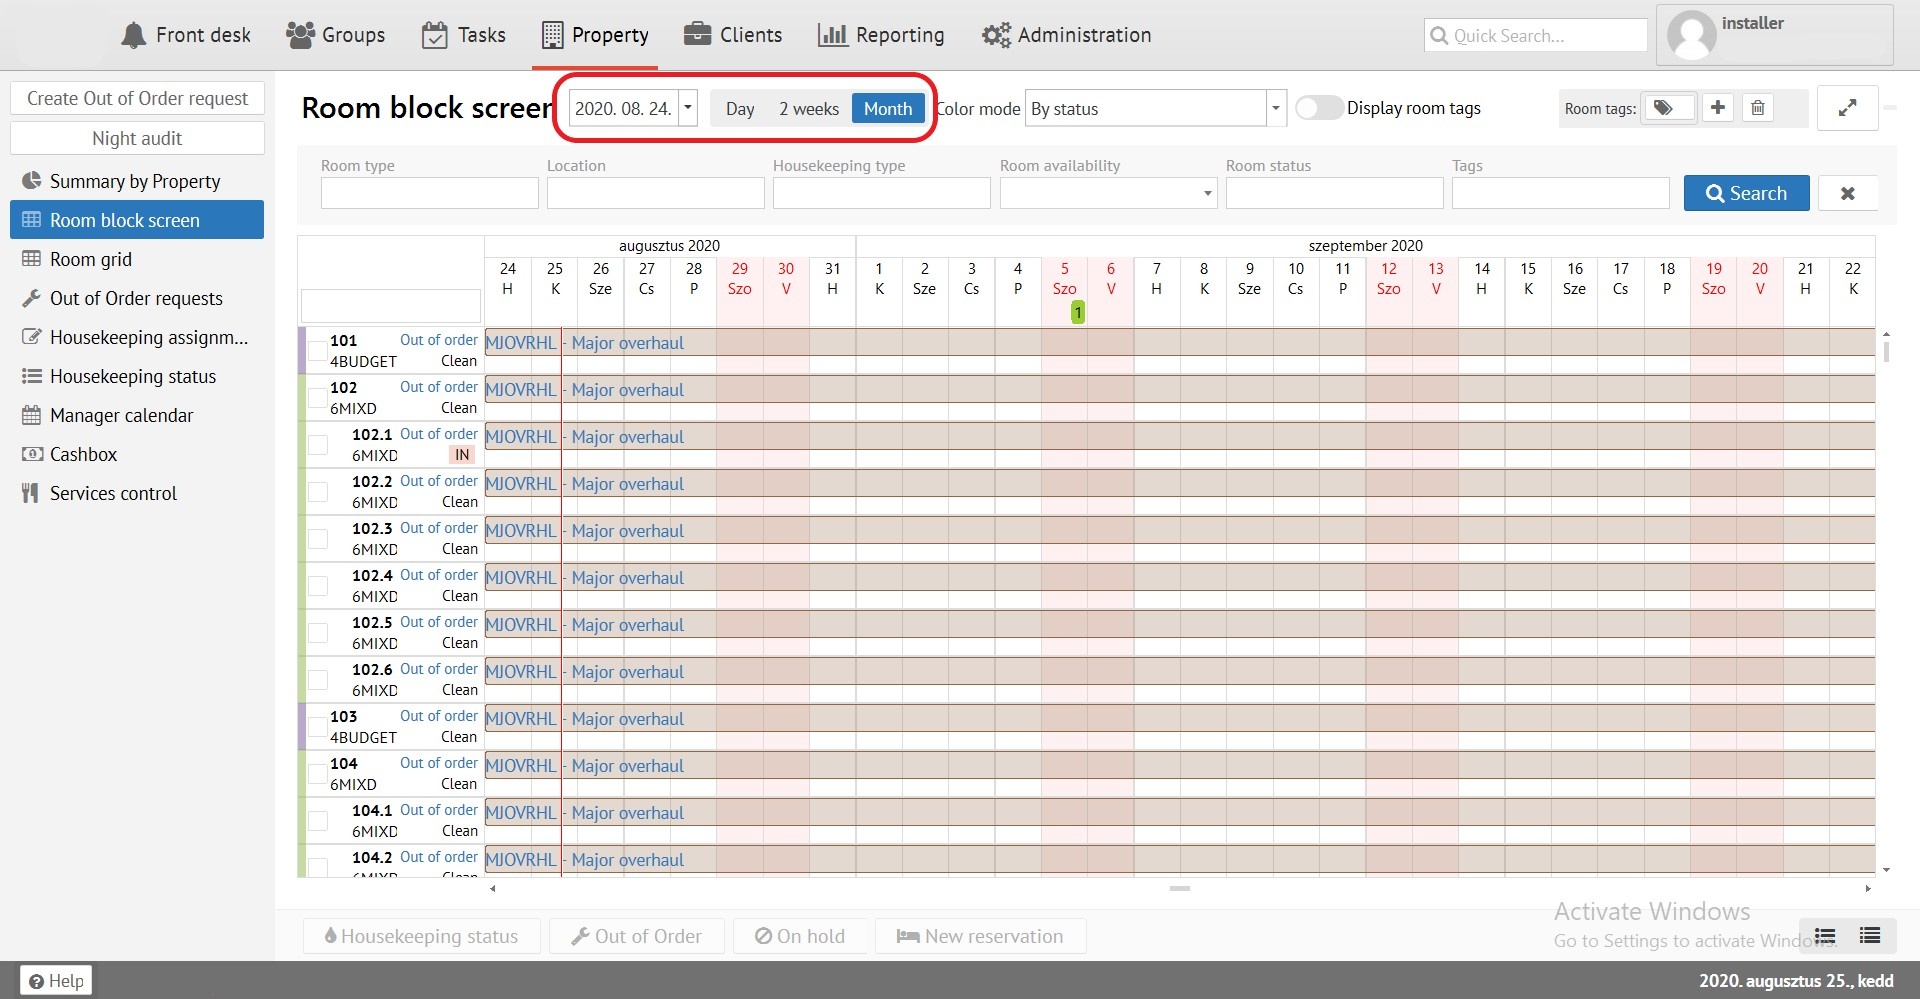The height and width of the screenshot is (999, 1920).
Task: Click the plus icon to add room tag
Action: pos(1718,108)
